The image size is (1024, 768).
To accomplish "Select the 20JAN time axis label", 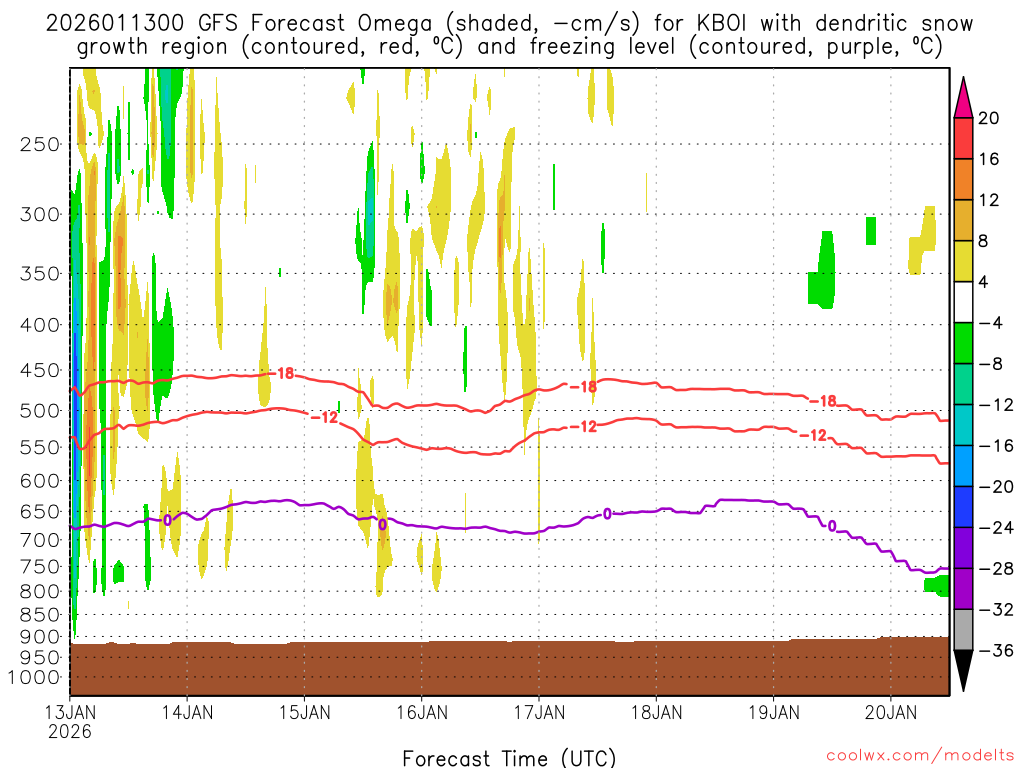I will tap(891, 712).
